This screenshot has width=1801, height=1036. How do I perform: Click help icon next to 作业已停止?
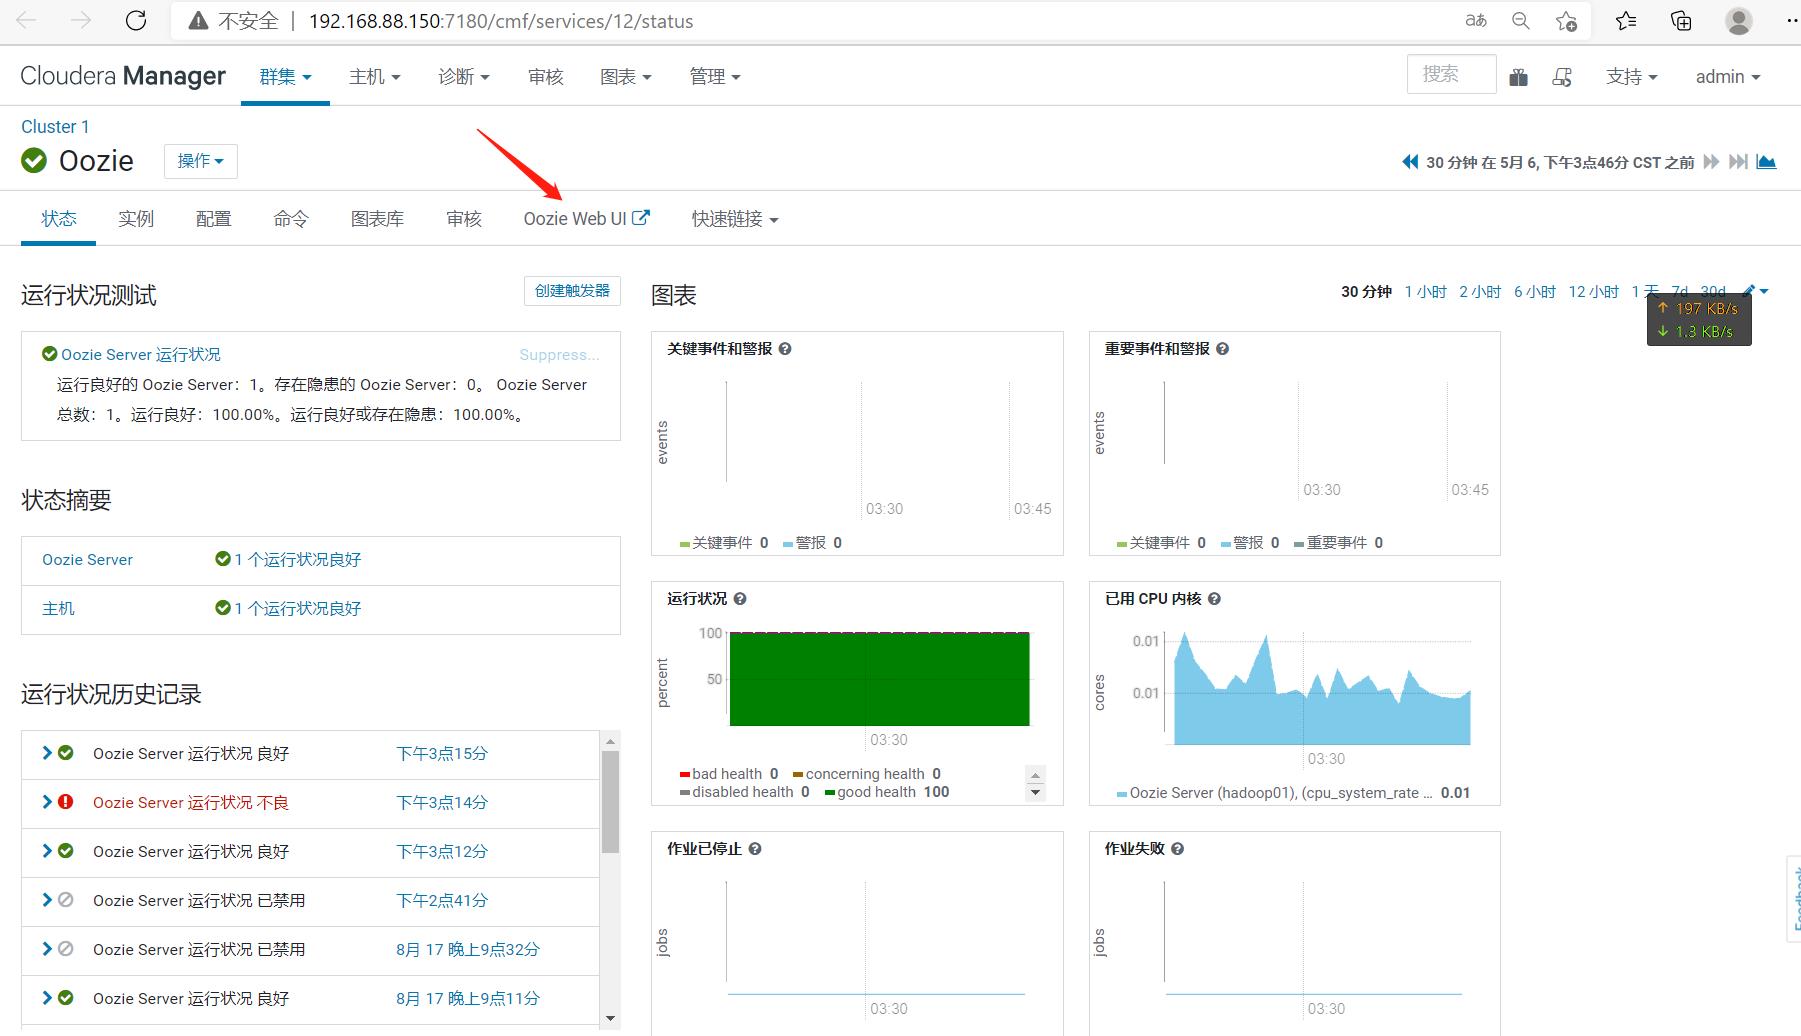(x=755, y=849)
